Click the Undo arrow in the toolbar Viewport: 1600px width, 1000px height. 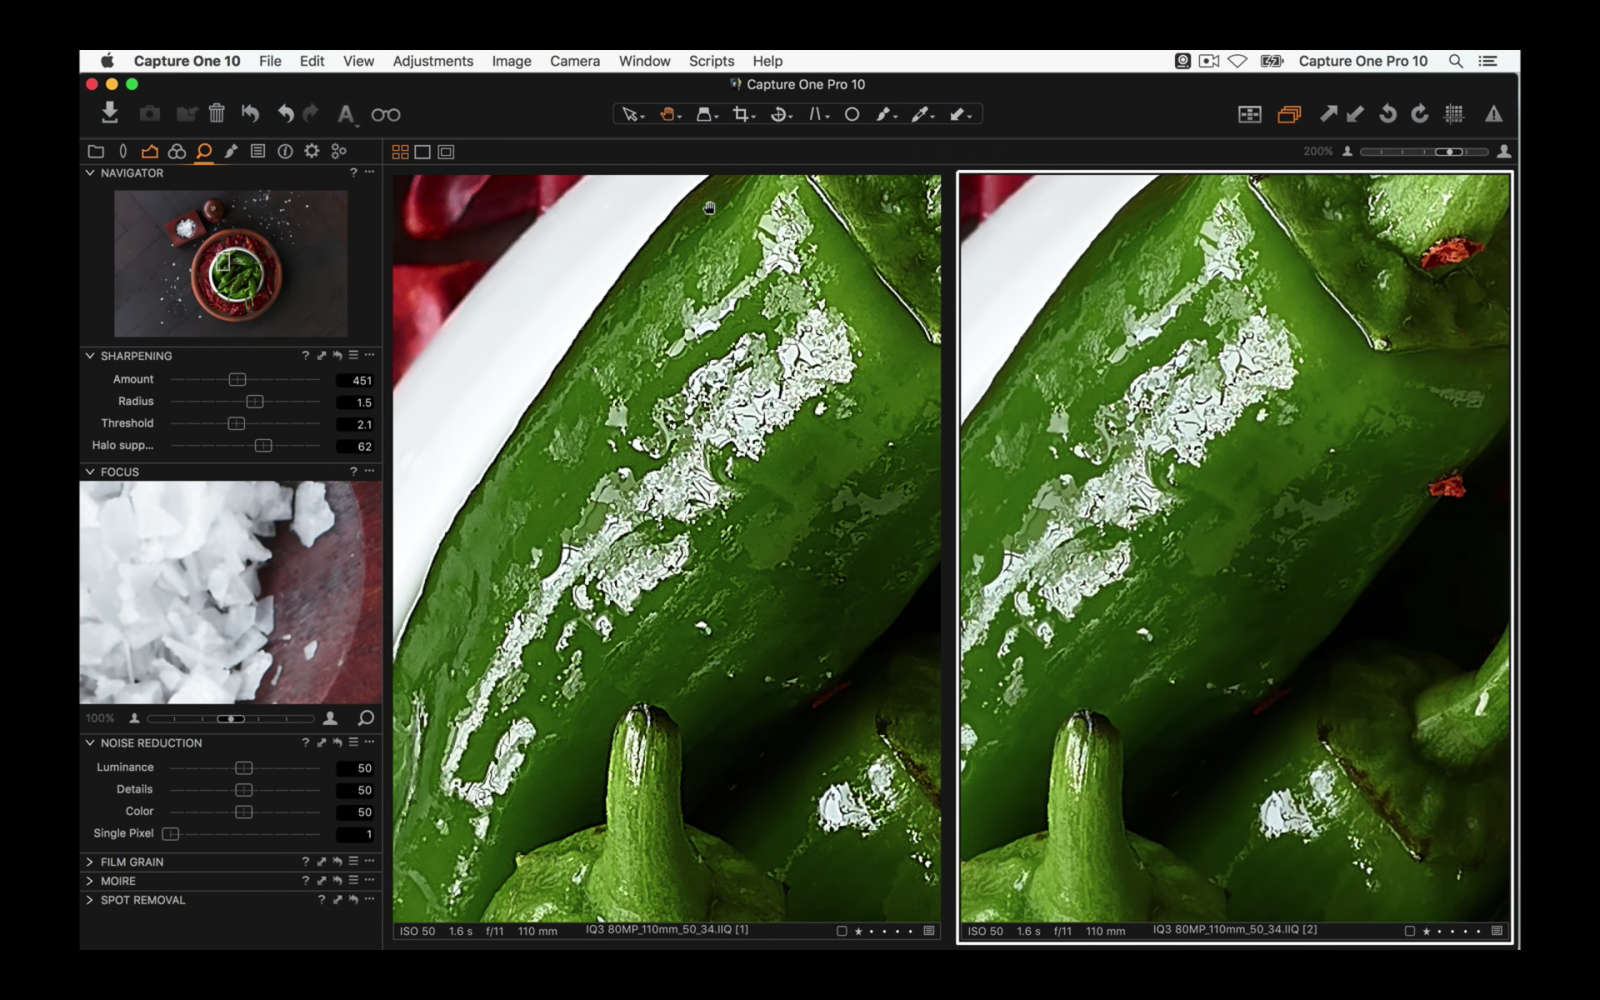point(285,113)
